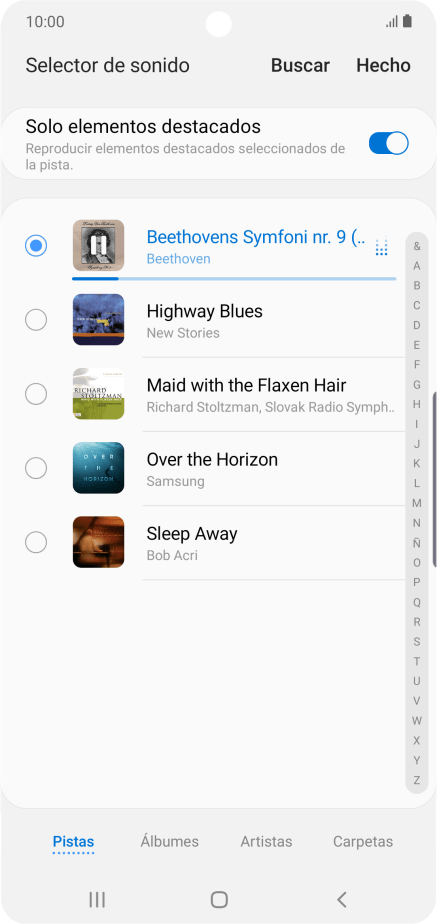Select the Highway Blues radio button
The height and width of the screenshot is (924, 437).
[x=36, y=320]
